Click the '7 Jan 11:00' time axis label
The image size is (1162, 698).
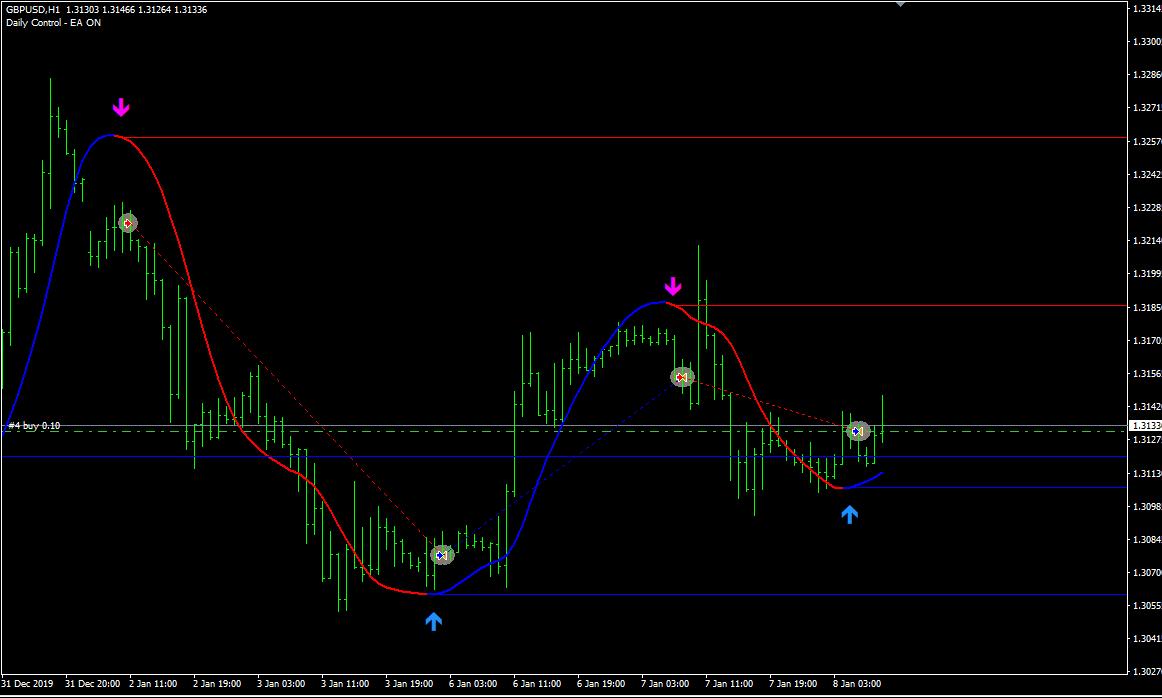pyautogui.click(x=729, y=684)
